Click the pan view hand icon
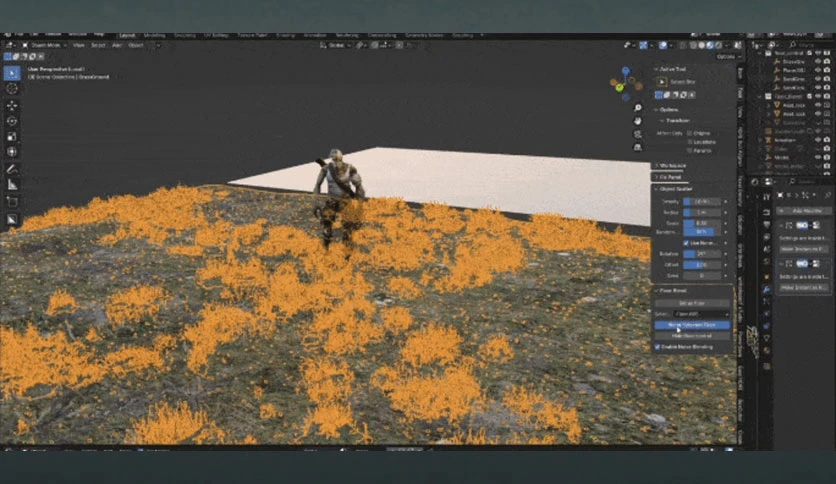This screenshot has height=484, width=836. coord(638,121)
